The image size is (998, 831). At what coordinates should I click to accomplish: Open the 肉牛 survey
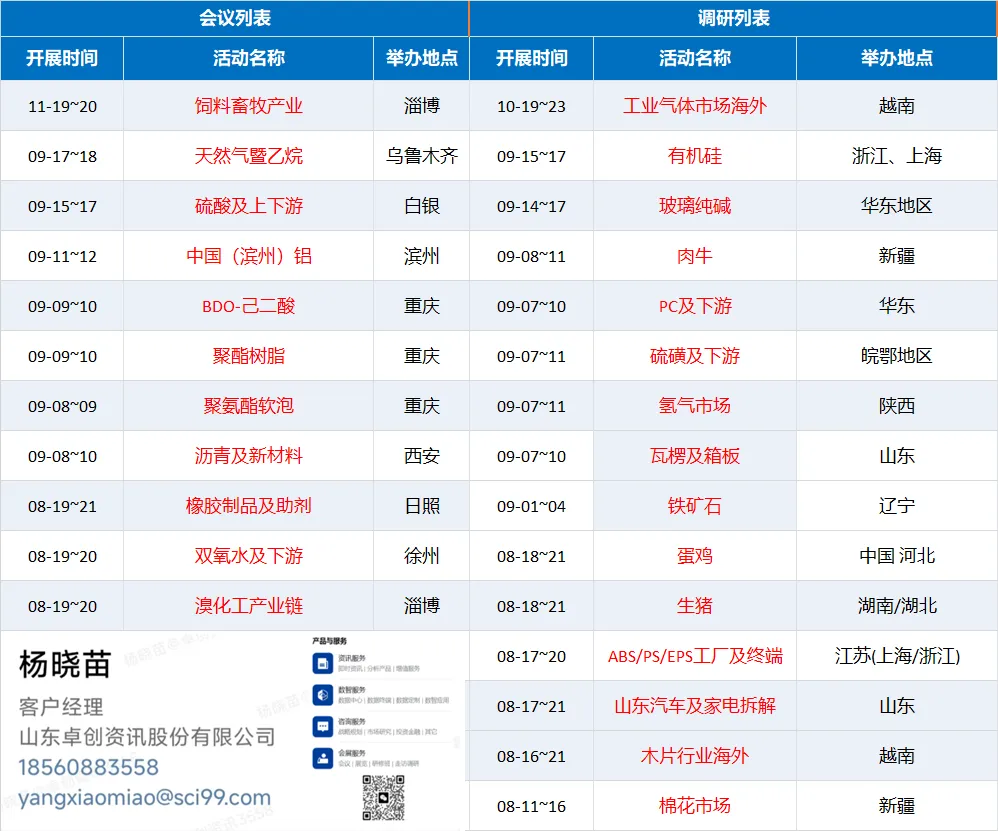(x=695, y=256)
